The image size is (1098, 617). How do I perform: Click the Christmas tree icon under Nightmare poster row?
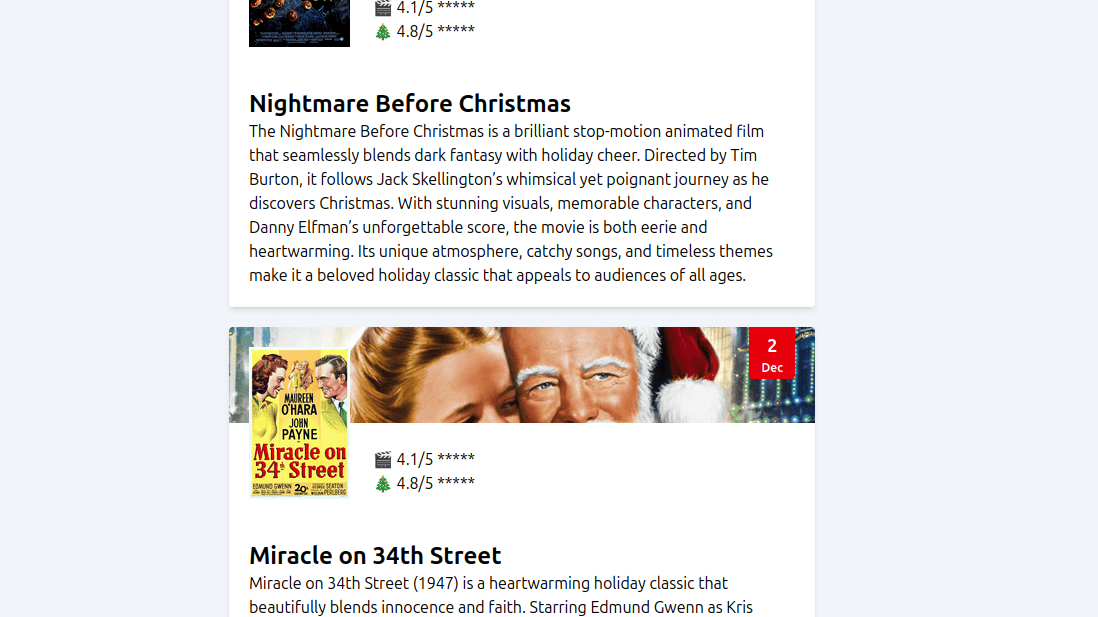click(x=383, y=31)
